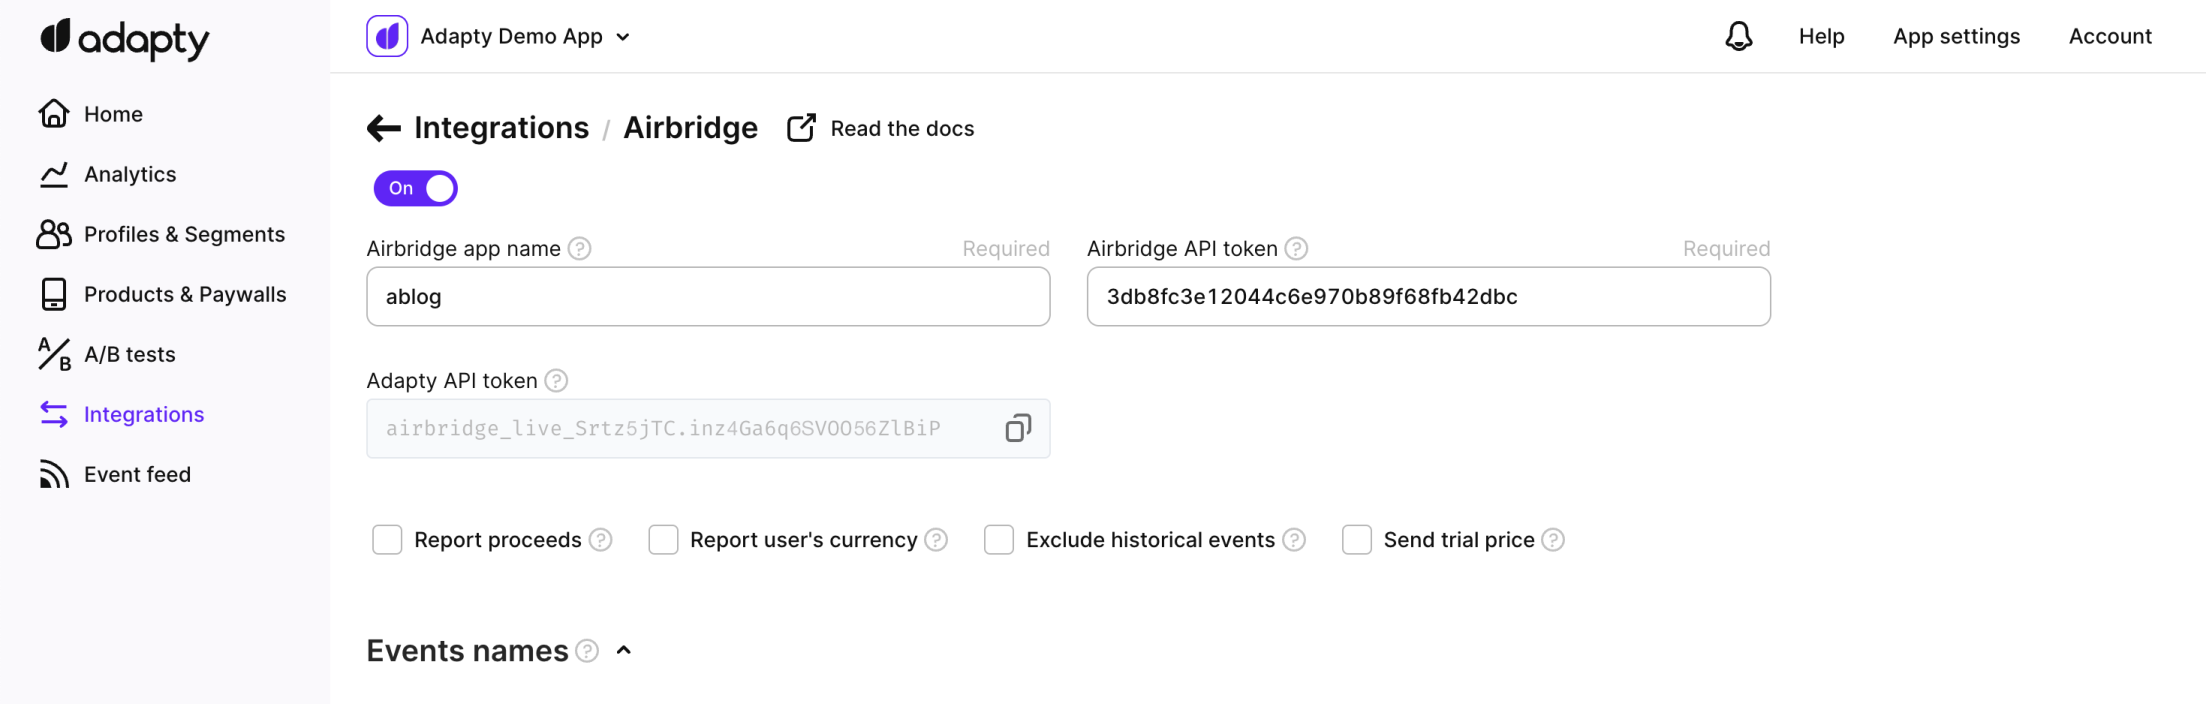This screenshot has width=2206, height=704.
Task: Open Event feed
Action: click(x=137, y=474)
